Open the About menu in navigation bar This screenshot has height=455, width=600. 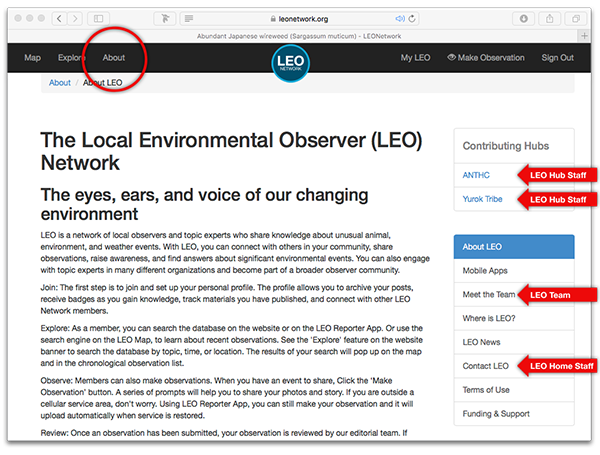(113, 58)
